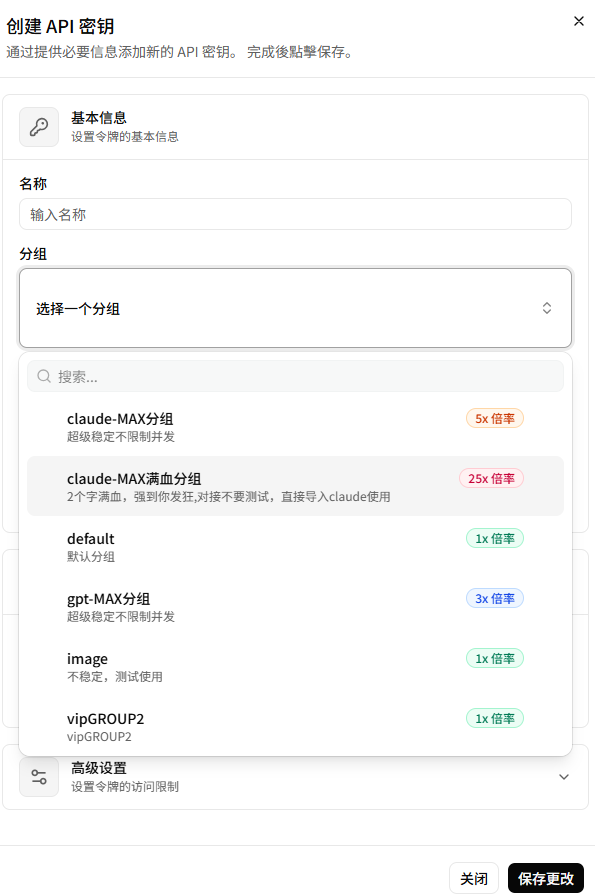Click the 25x 倍率 badge
Screen dimensions: 595x895
(491, 478)
